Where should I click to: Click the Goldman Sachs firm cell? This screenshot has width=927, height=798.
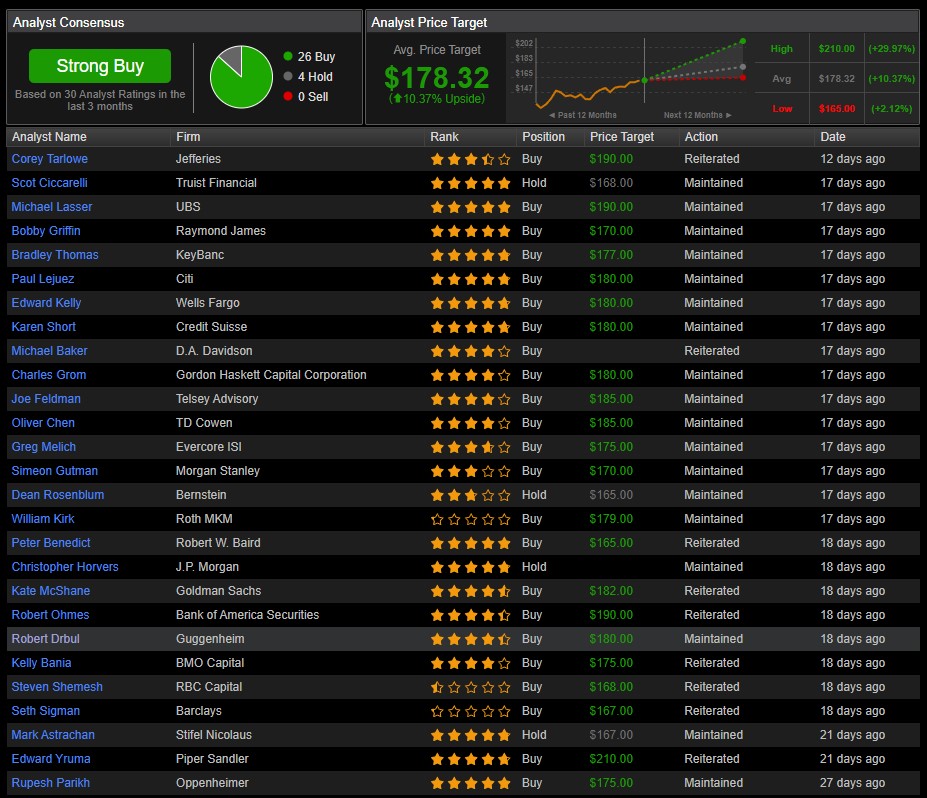(218, 591)
